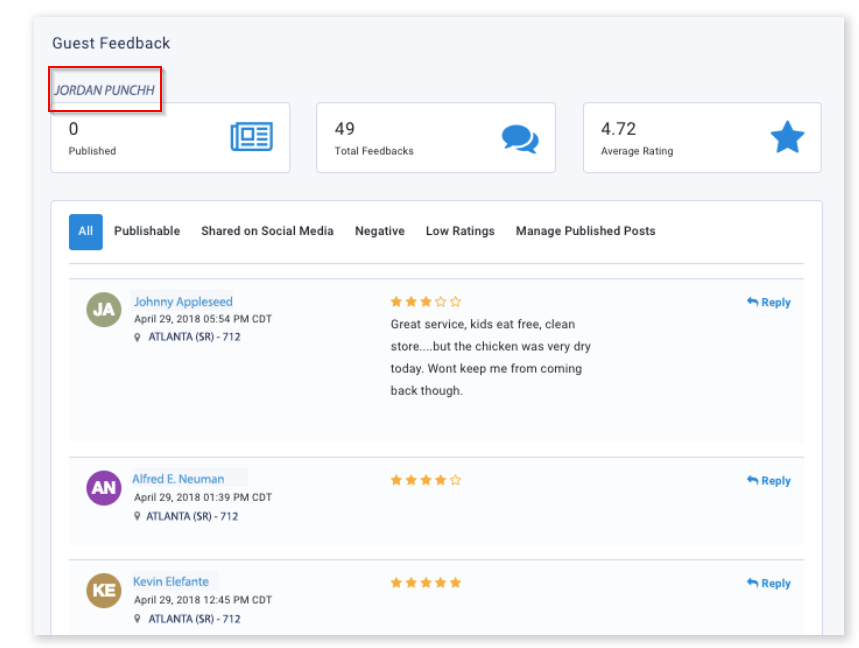Click the Kevin Elefante name link

172,581
